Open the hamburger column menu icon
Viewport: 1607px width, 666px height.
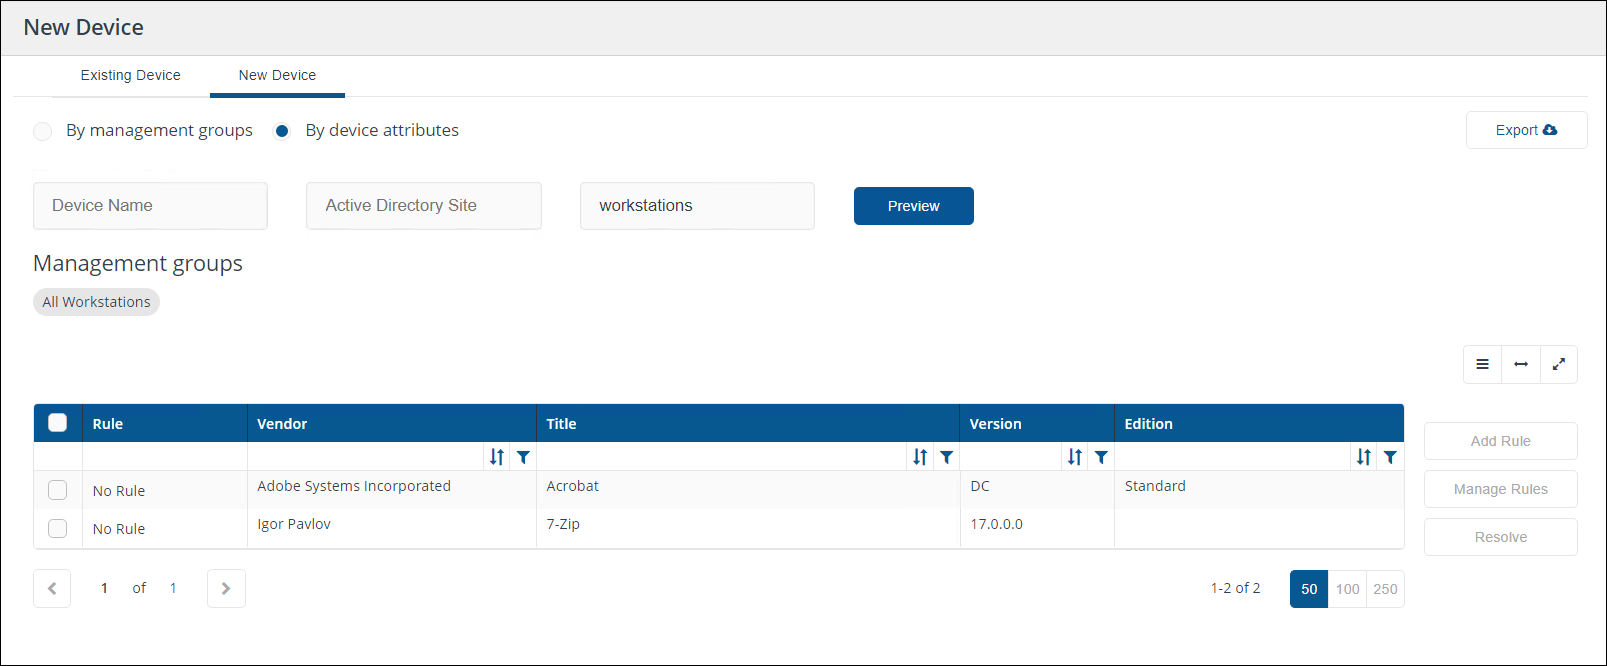(x=1482, y=364)
